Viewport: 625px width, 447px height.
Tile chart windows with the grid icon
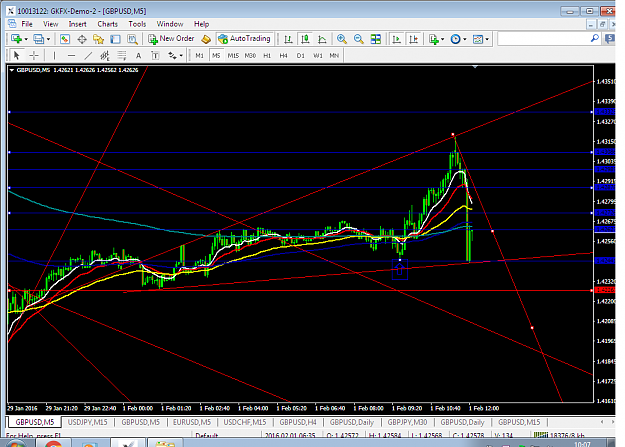coord(375,39)
